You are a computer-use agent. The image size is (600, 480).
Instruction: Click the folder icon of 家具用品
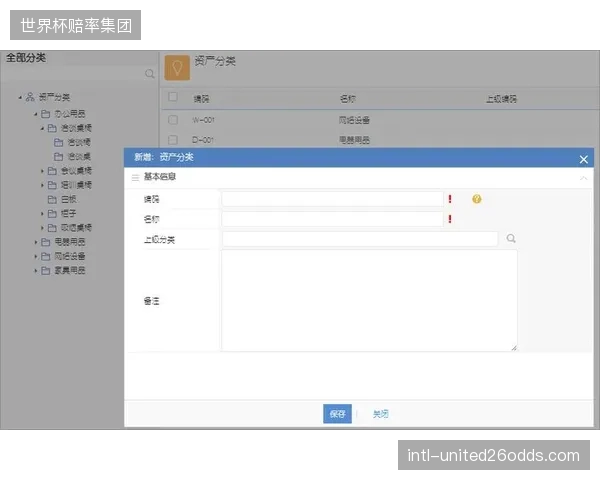pos(46,271)
